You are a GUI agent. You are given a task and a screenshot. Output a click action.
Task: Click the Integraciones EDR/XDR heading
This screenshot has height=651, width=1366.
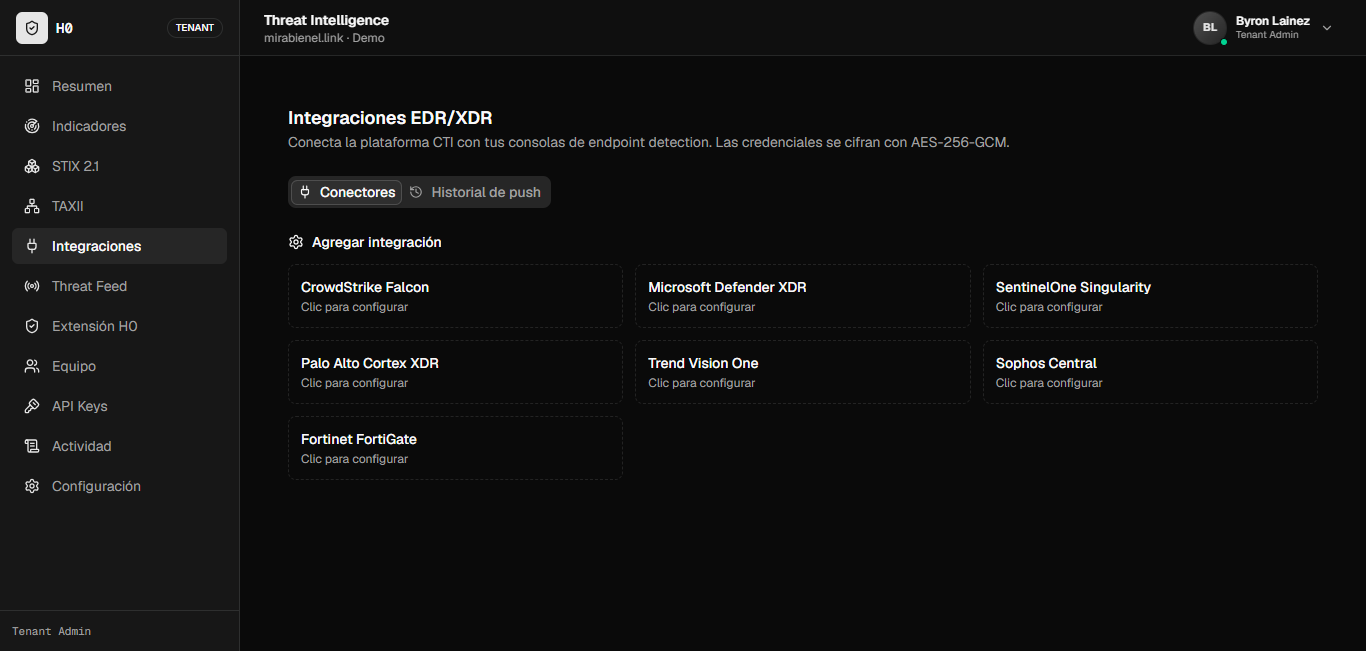390,118
